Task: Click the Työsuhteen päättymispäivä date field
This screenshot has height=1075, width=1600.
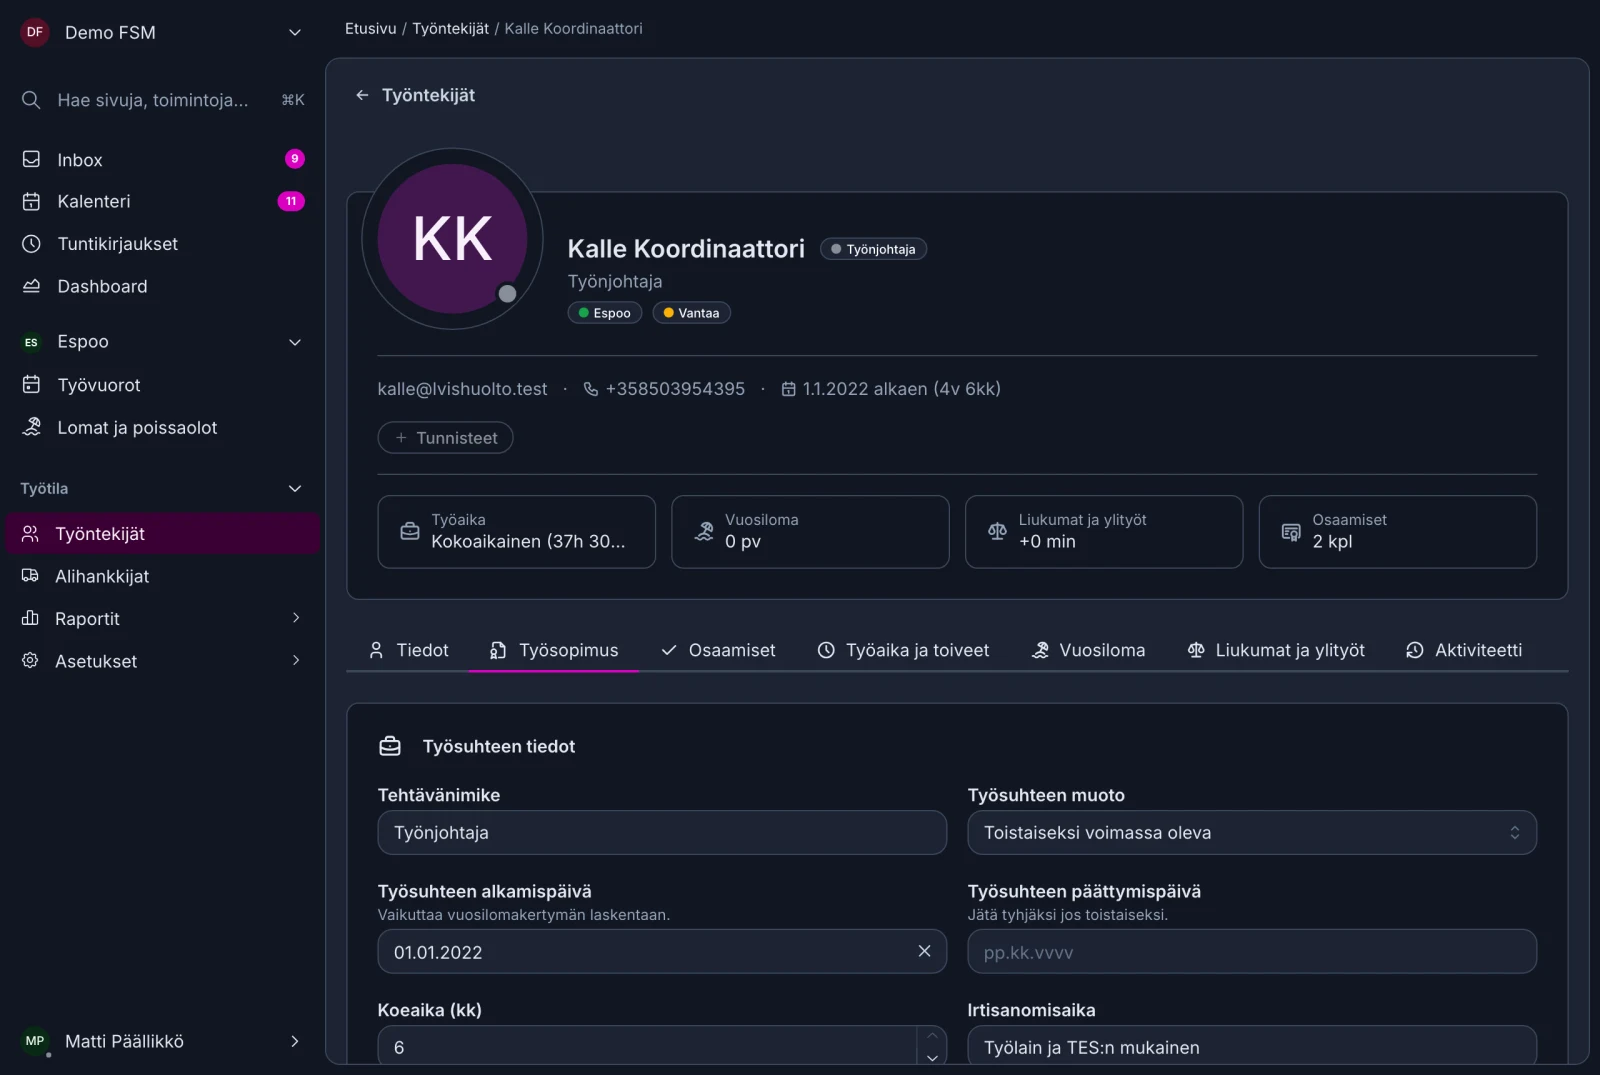Action: pos(1252,952)
